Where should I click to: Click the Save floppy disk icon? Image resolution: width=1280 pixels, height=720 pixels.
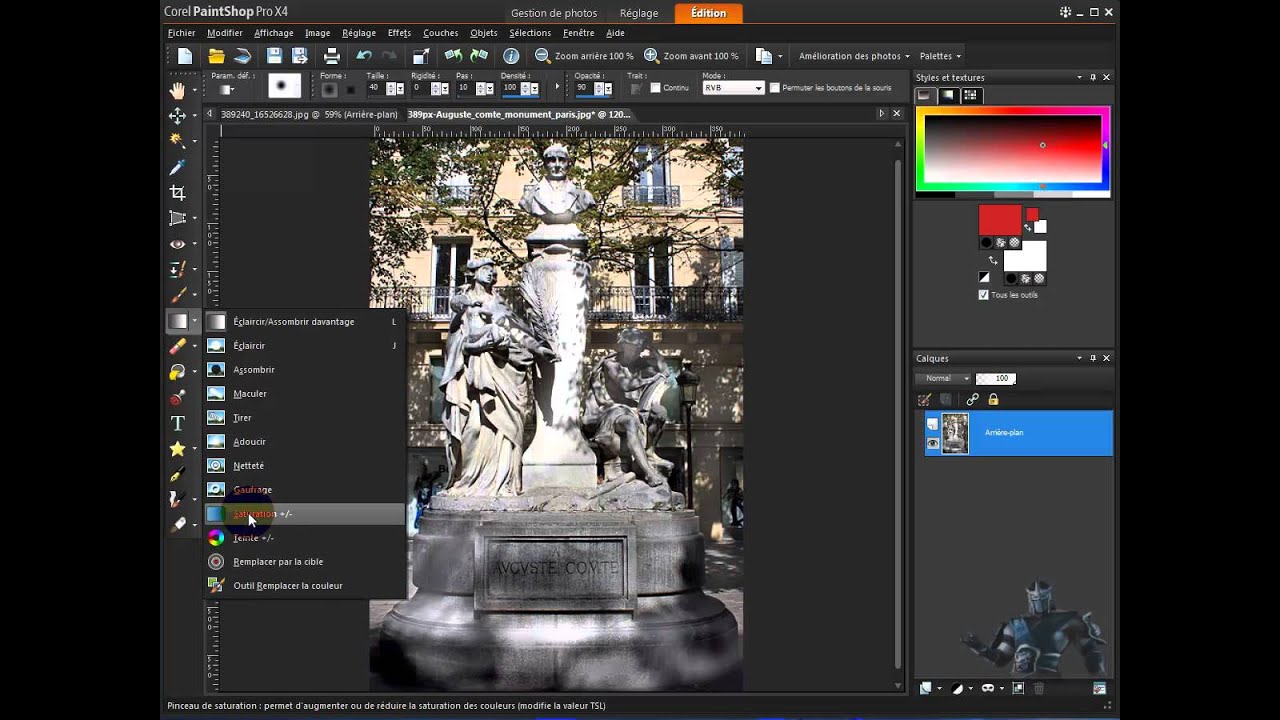point(273,56)
